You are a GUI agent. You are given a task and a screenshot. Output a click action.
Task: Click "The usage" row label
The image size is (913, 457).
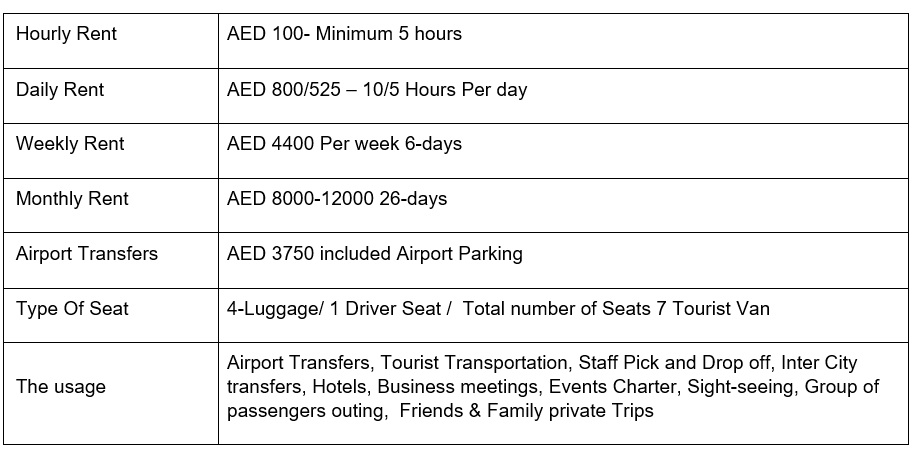61,386
